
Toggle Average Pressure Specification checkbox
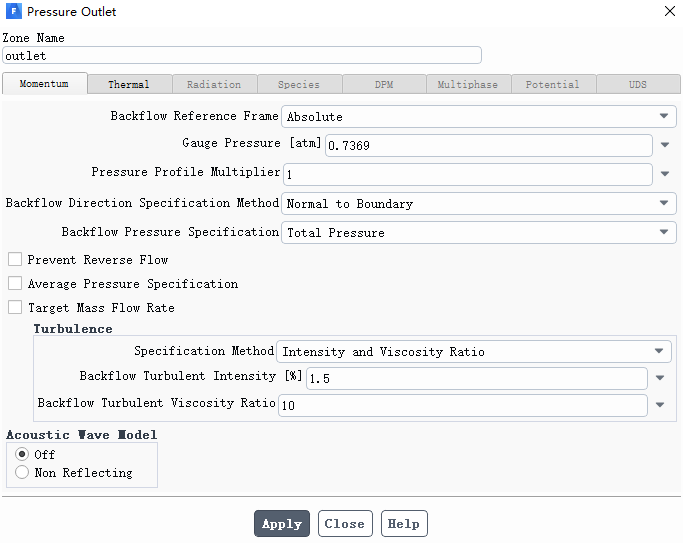15,284
